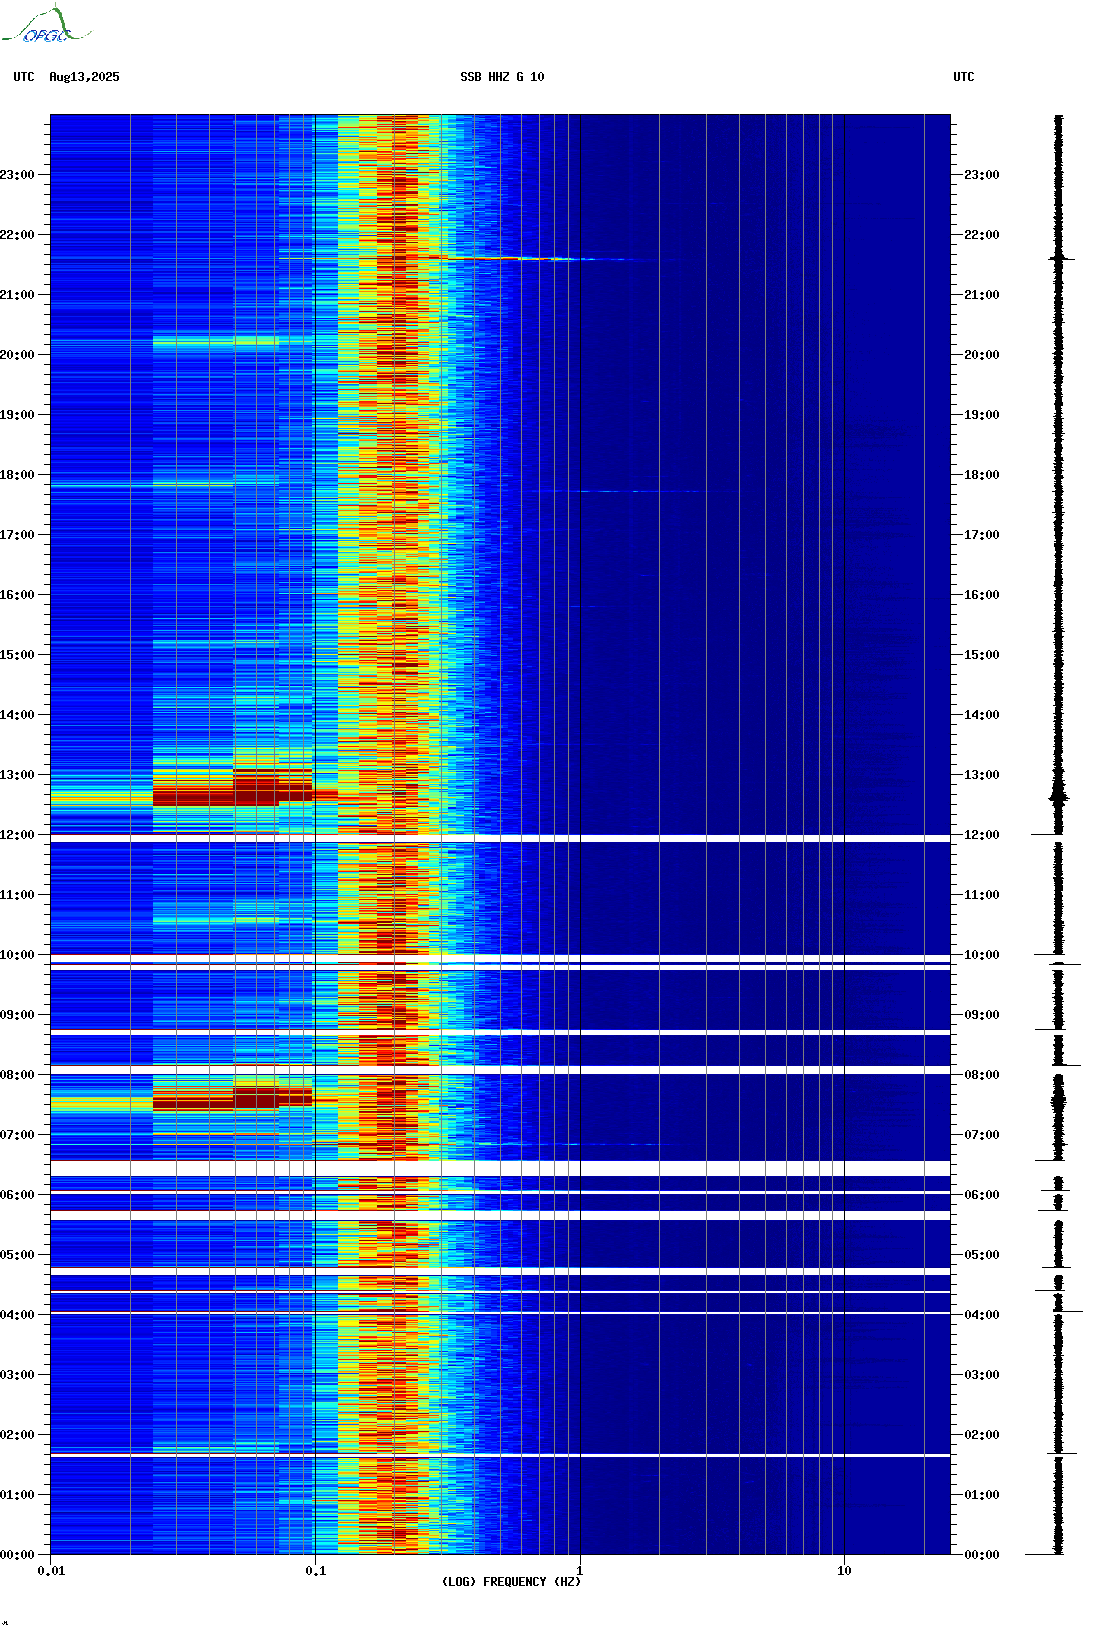Click 20:00 on the right time axis

pos(982,355)
